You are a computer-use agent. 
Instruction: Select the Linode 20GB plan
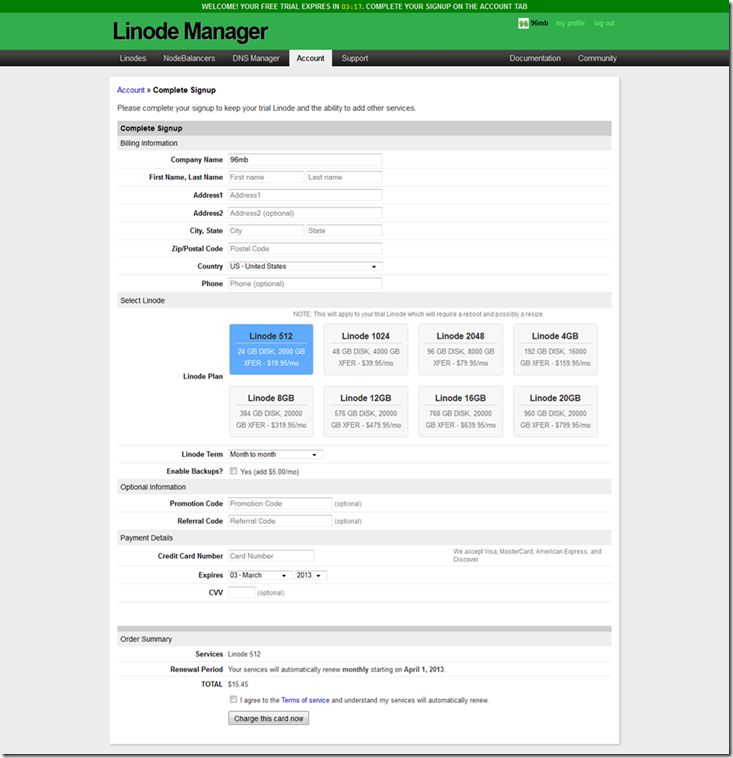(x=556, y=411)
